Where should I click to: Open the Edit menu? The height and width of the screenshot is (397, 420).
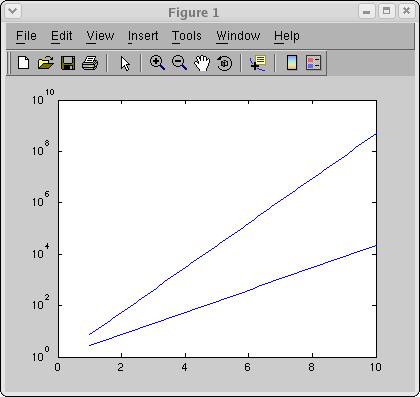point(62,36)
